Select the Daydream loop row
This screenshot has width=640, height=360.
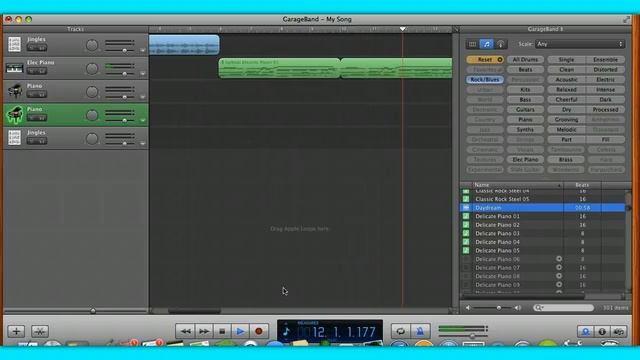coord(543,208)
